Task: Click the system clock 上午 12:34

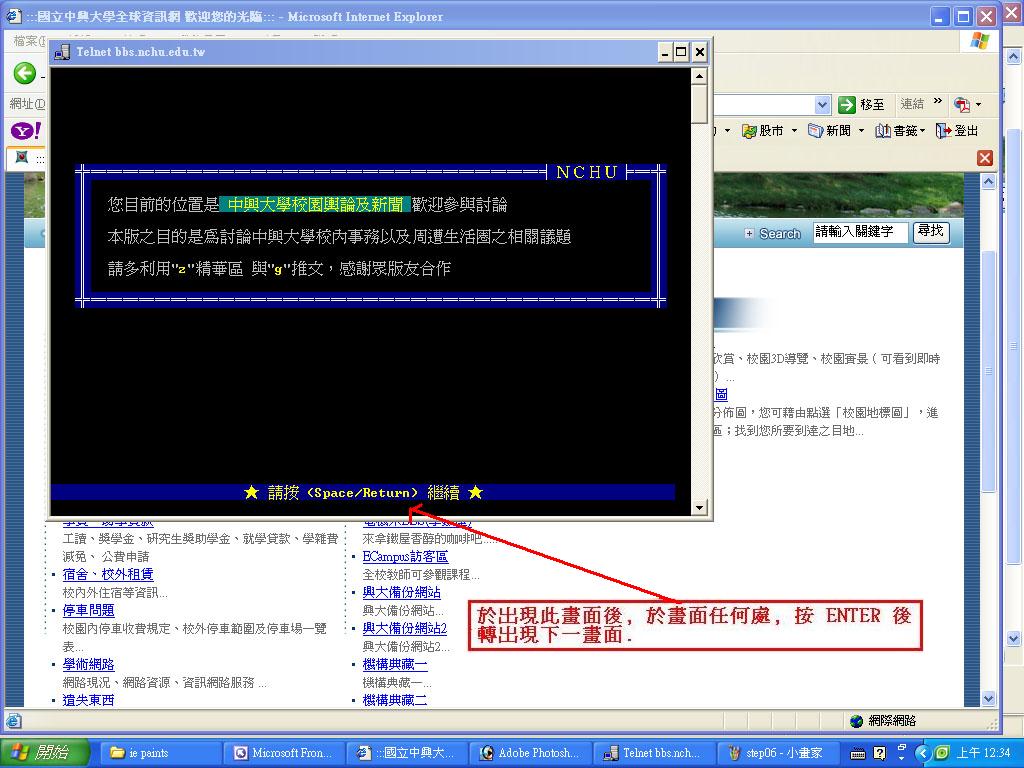Action: pyautogui.click(x=984, y=754)
